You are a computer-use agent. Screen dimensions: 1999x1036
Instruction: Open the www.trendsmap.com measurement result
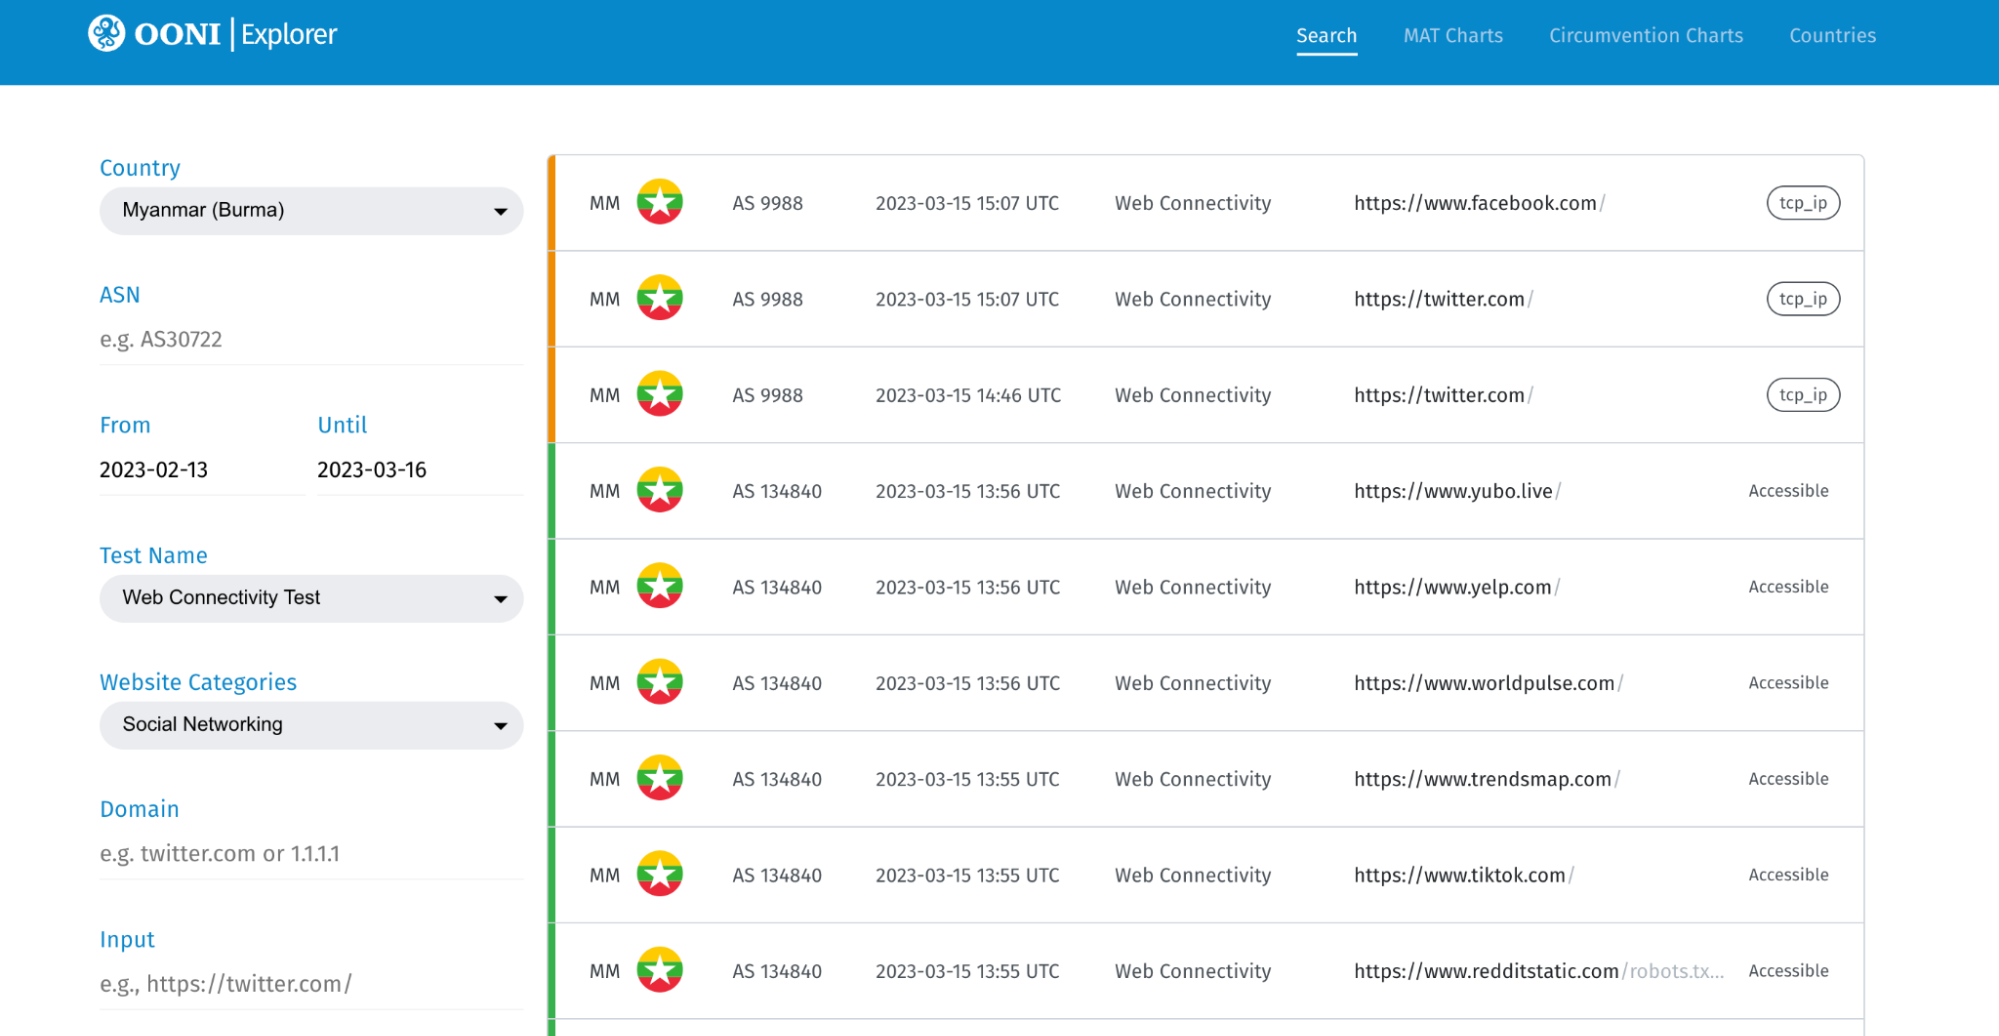[x=1482, y=779]
